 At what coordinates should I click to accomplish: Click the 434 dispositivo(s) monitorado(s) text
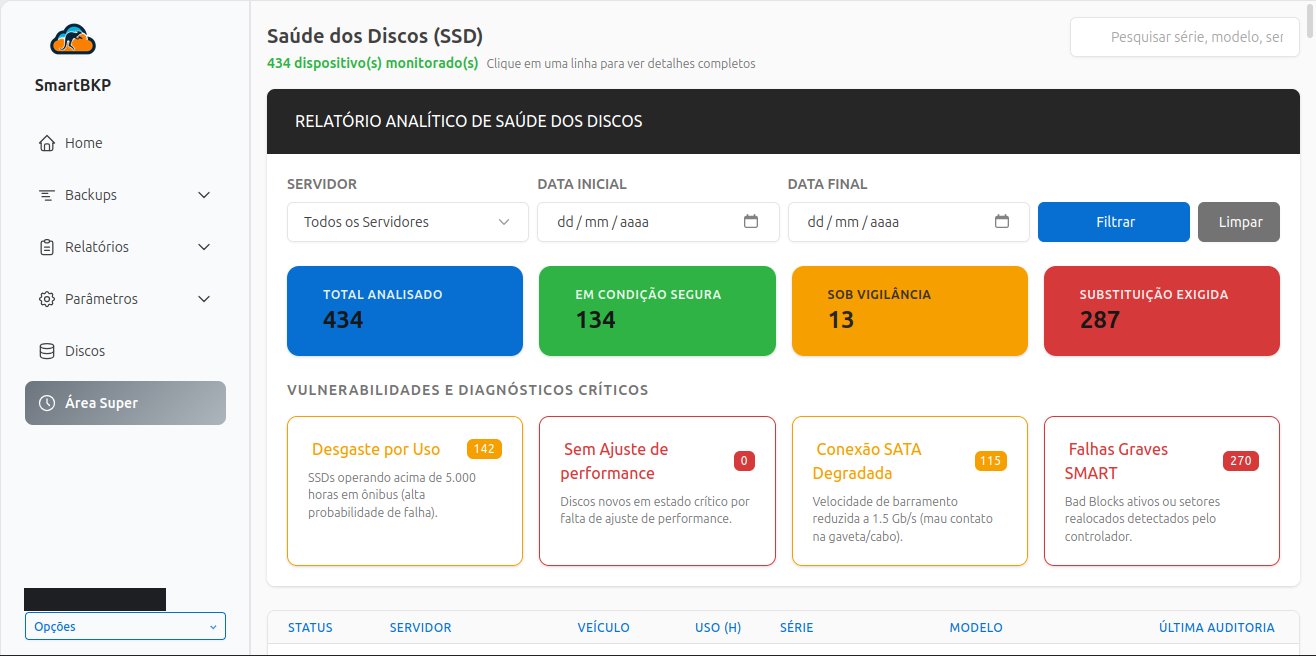373,63
